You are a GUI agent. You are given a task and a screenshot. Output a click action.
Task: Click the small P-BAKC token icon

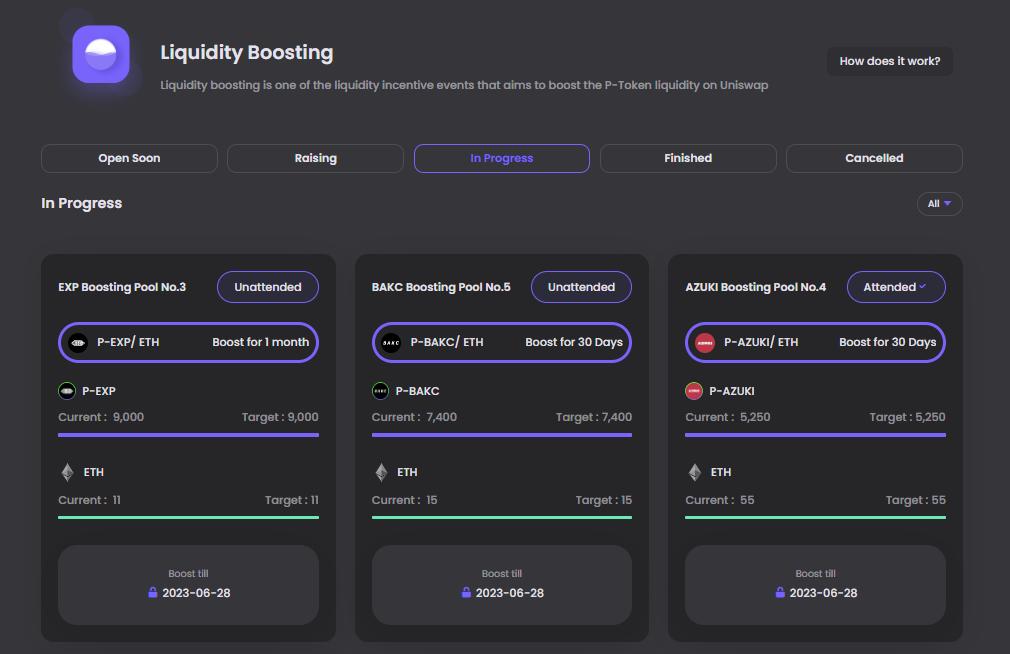[381, 391]
